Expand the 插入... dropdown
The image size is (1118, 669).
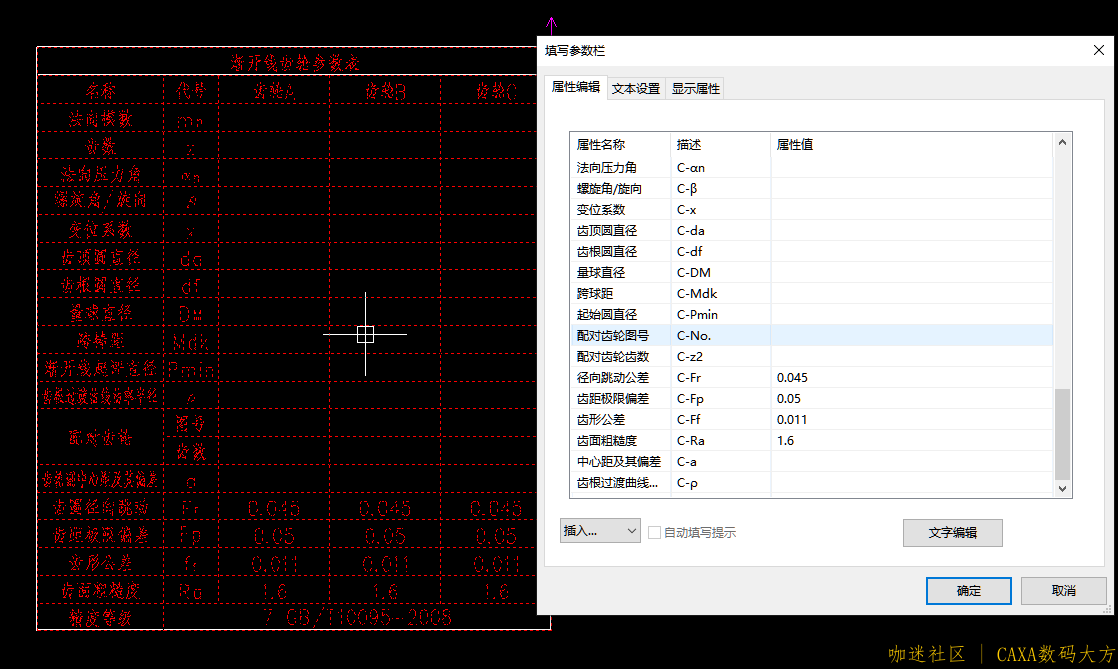[x=599, y=531]
